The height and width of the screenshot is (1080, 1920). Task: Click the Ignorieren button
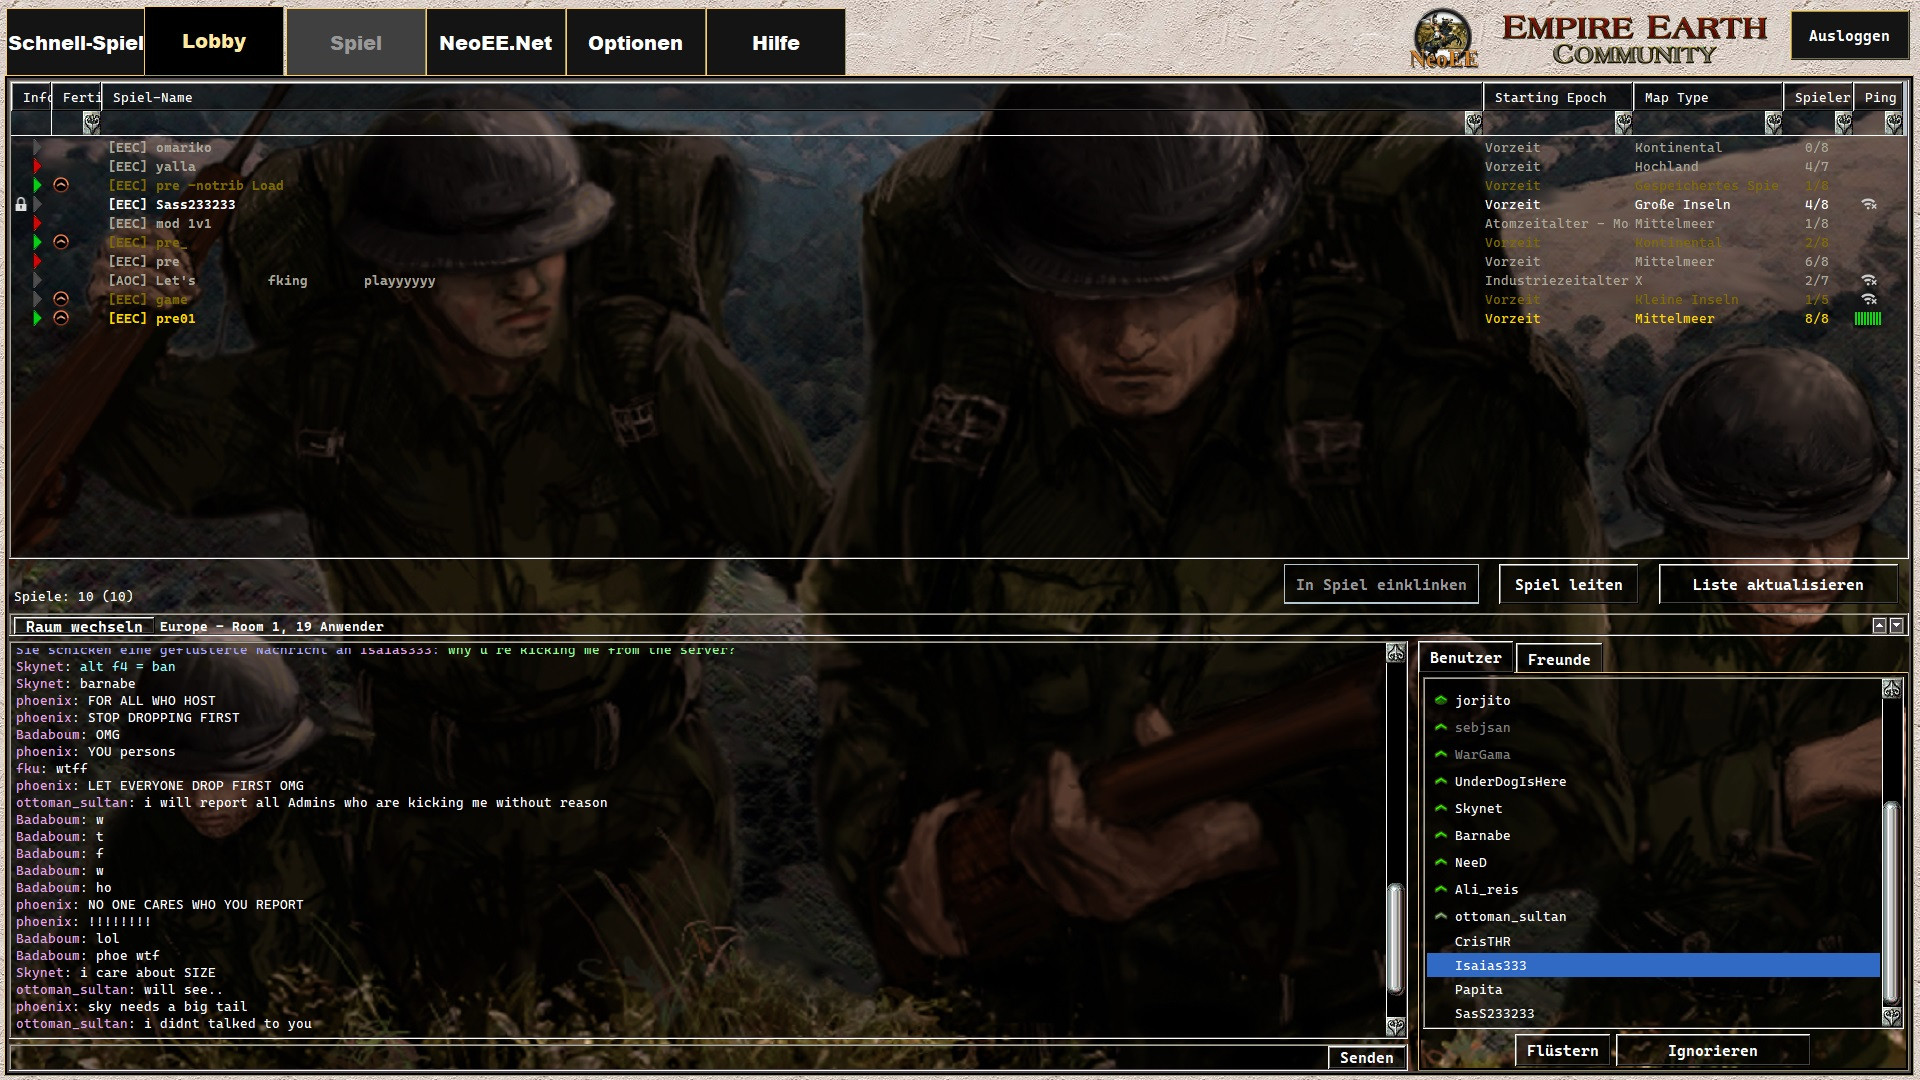coord(1712,1051)
